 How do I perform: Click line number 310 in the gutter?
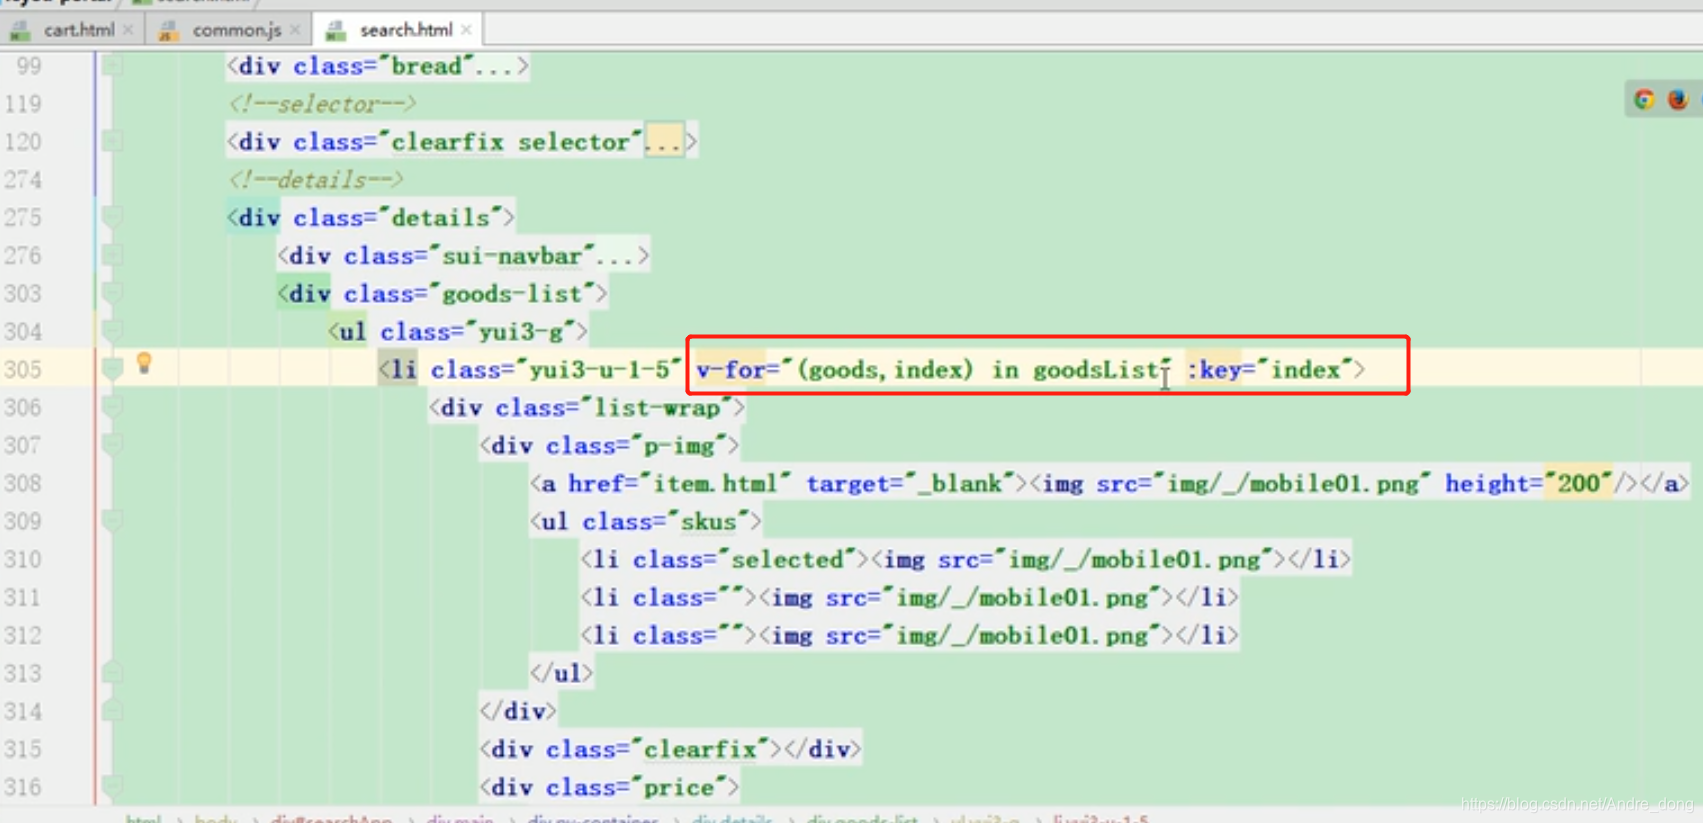23,560
